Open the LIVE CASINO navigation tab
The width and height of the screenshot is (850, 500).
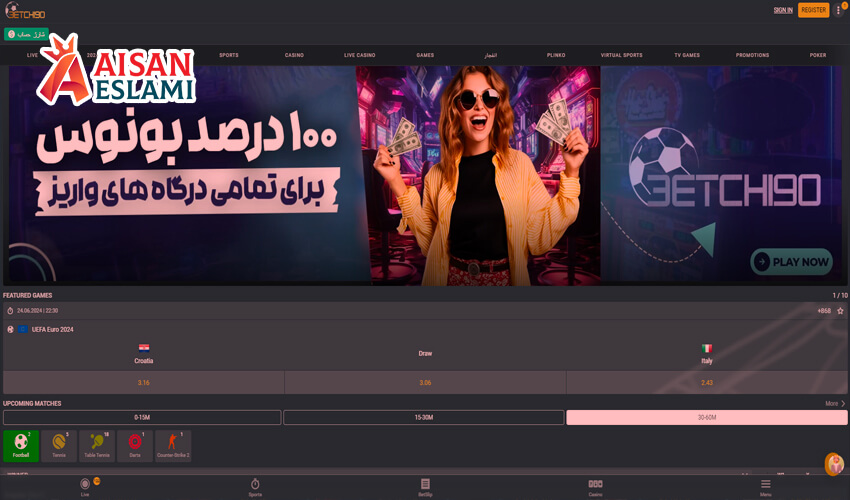pos(359,55)
